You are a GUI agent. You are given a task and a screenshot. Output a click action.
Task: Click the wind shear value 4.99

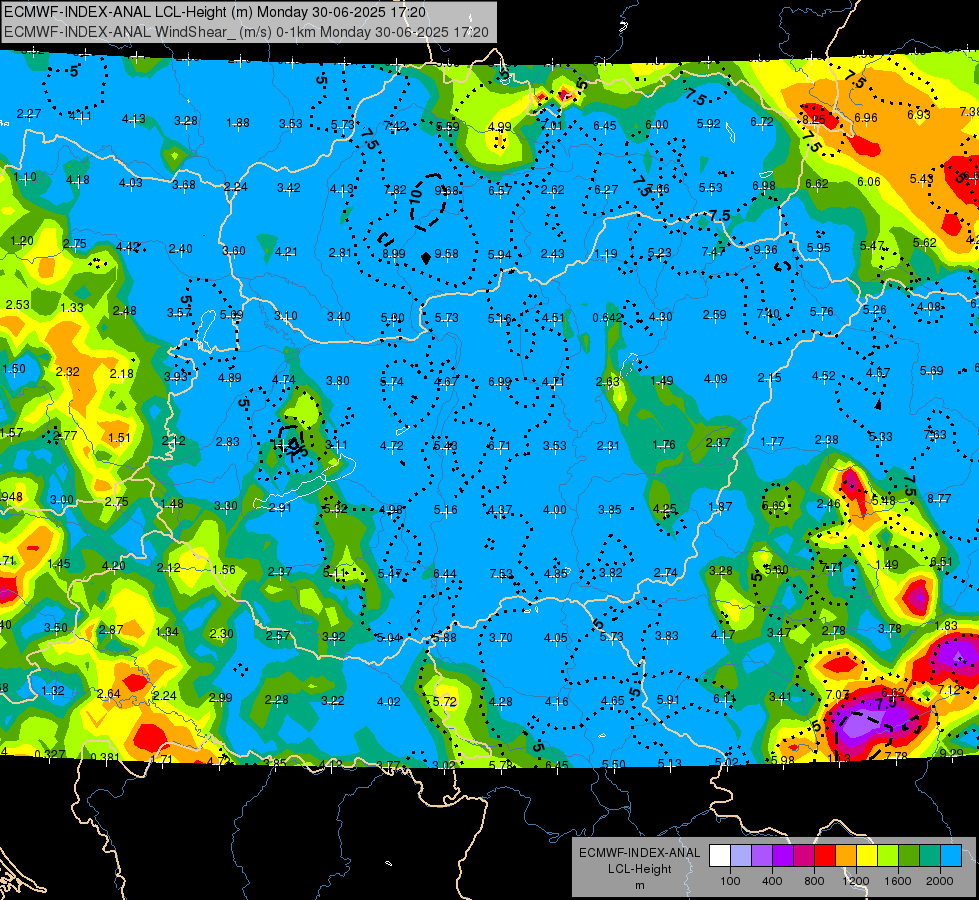(499, 127)
